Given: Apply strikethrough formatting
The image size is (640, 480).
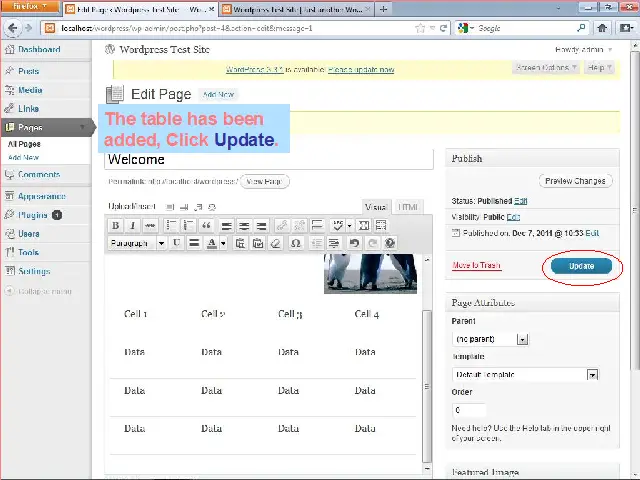Looking at the screenshot, I should [150, 225].
